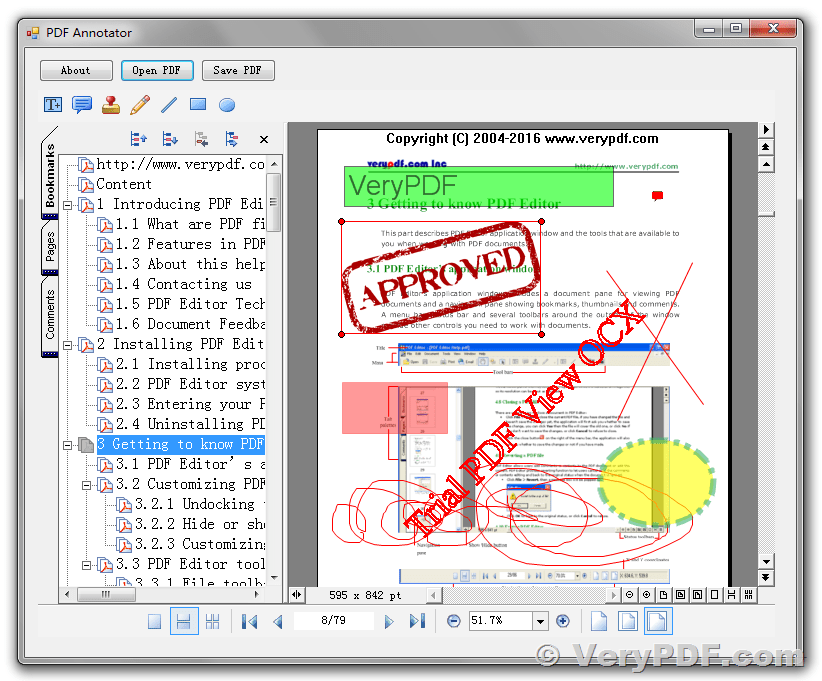Select the ellipse annotation tool

[227, 104]
